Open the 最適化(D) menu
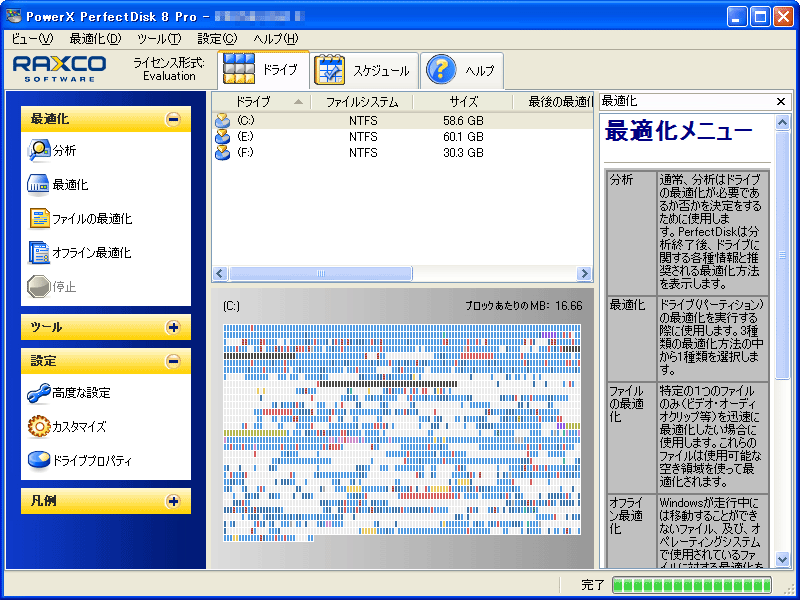 click(96, 39)
